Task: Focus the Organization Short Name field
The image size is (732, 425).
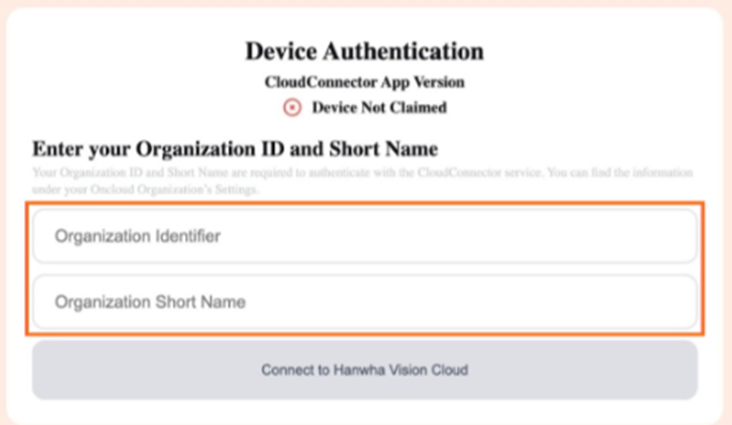Action: pos(365,302)
